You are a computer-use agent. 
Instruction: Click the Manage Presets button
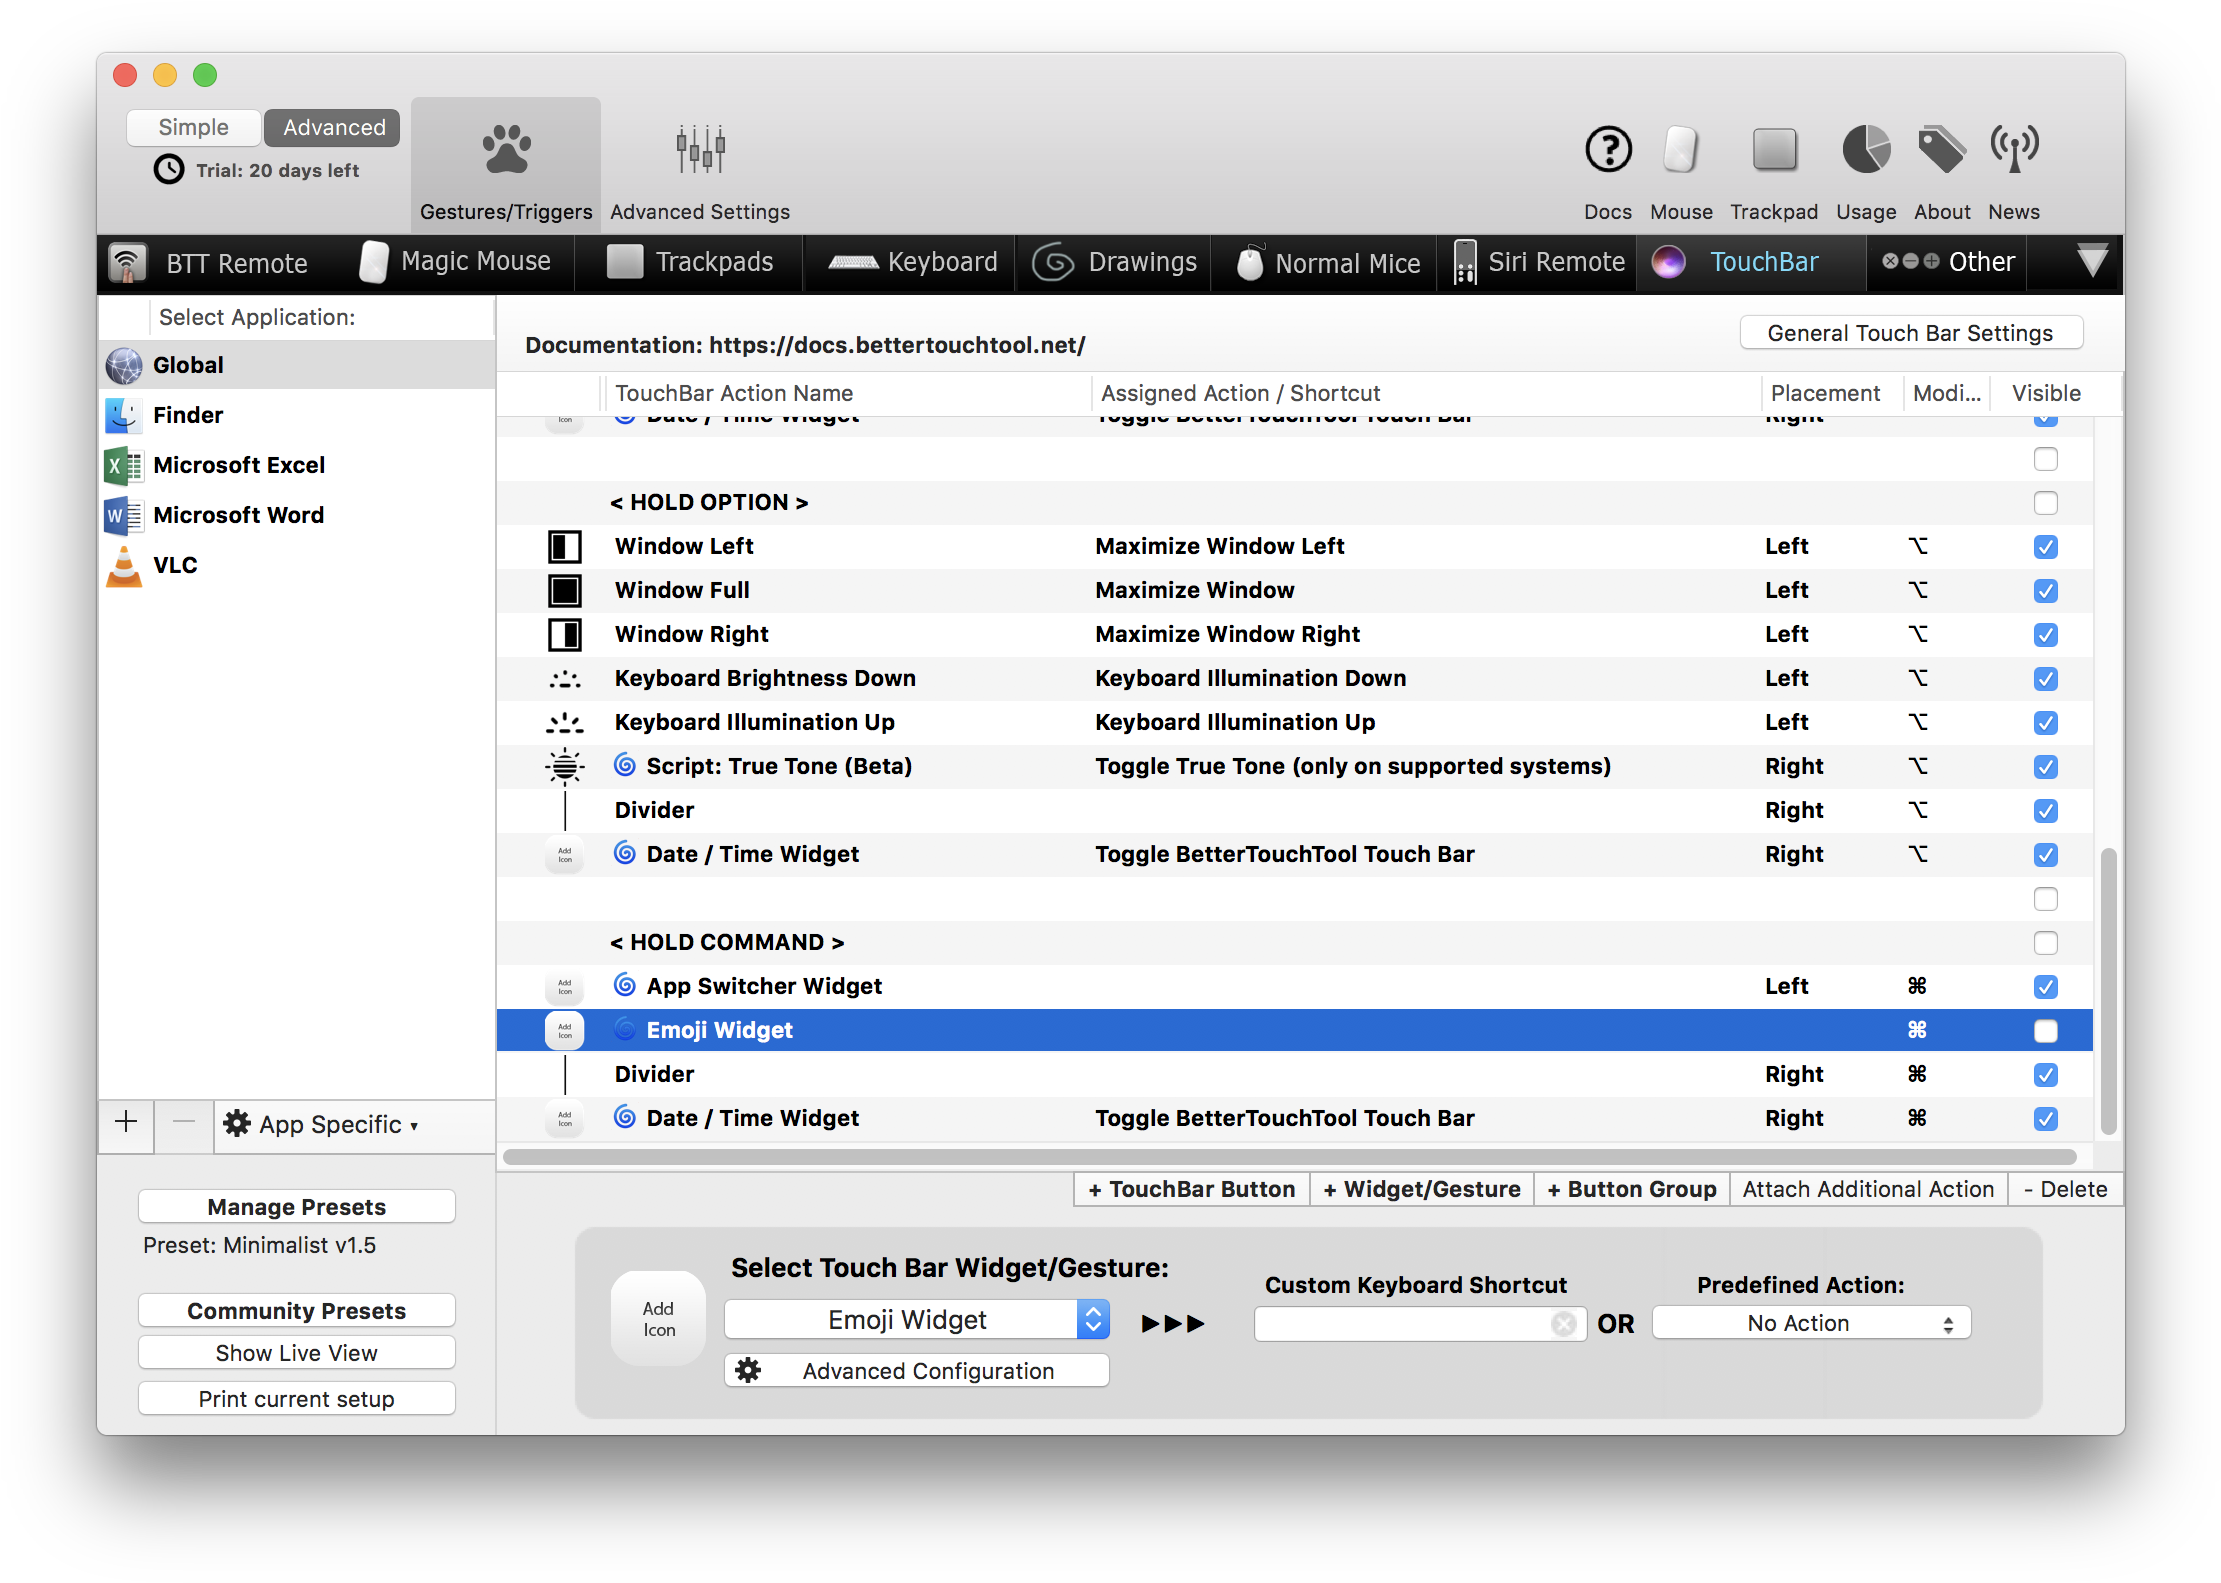tap(296, 1206)
